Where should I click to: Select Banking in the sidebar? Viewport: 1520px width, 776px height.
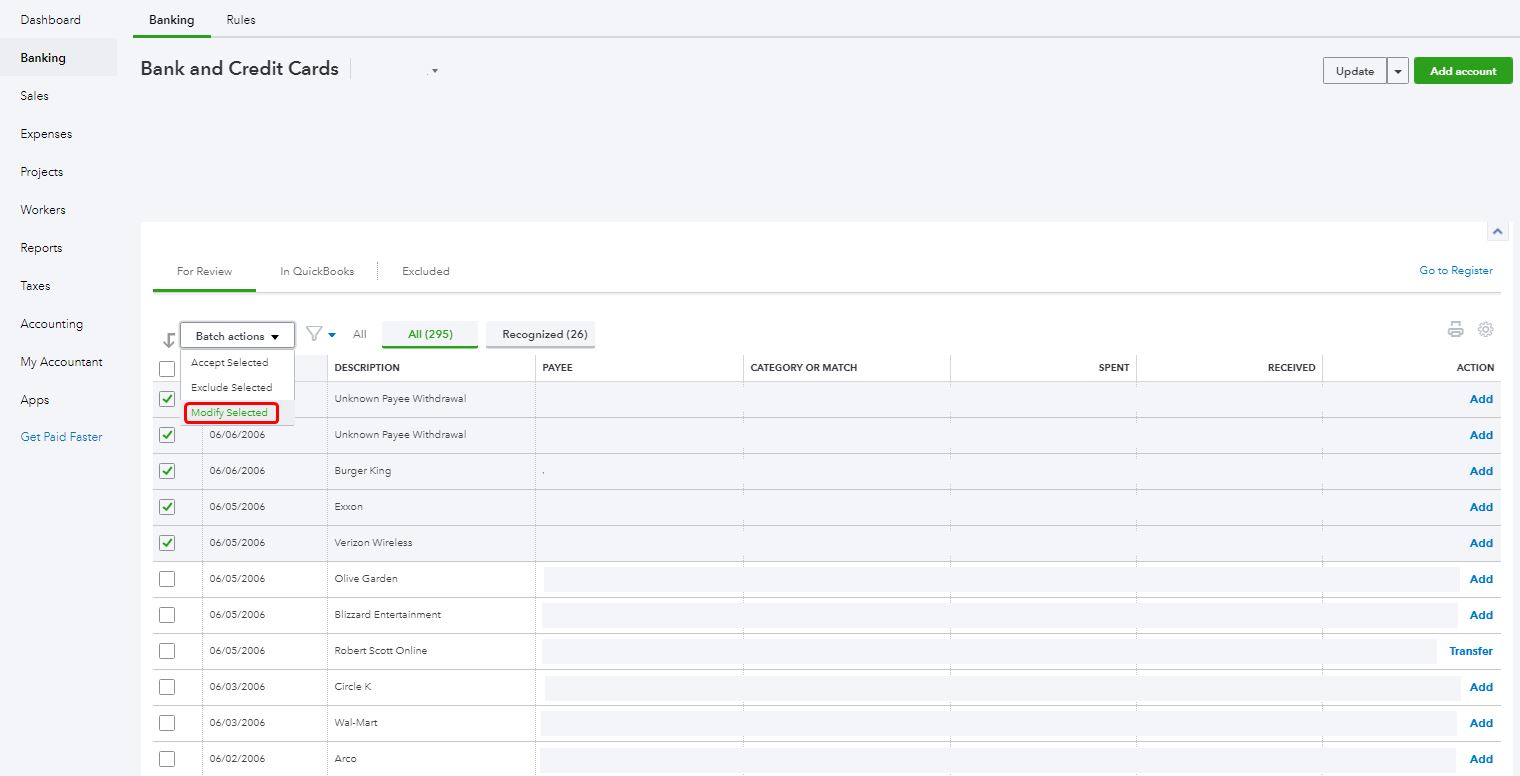[43, 58]
